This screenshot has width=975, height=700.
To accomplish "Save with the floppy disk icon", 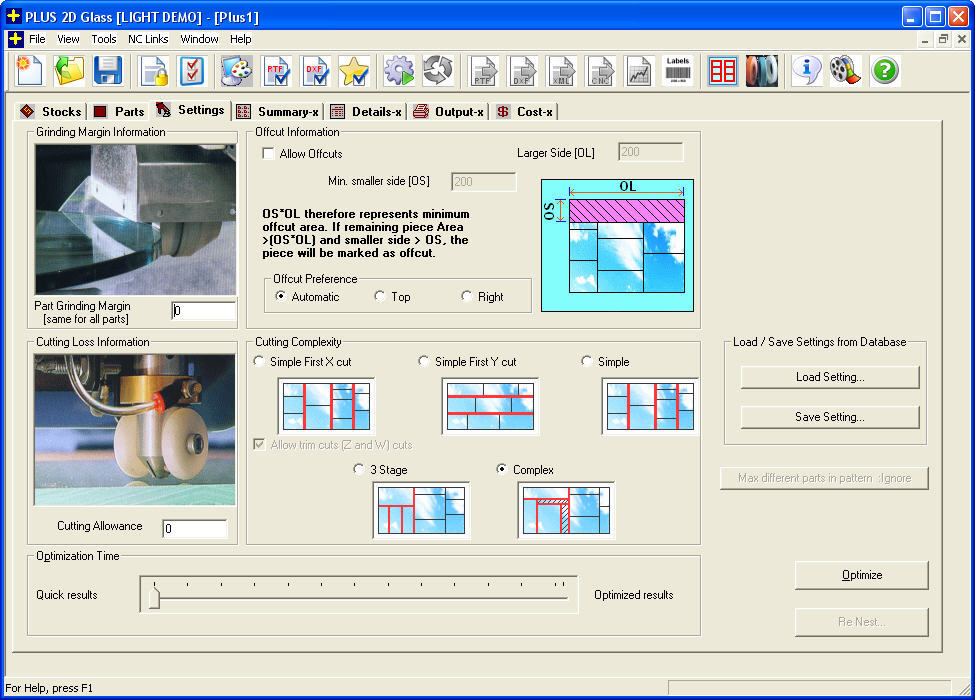I will (x=108, y=70).
